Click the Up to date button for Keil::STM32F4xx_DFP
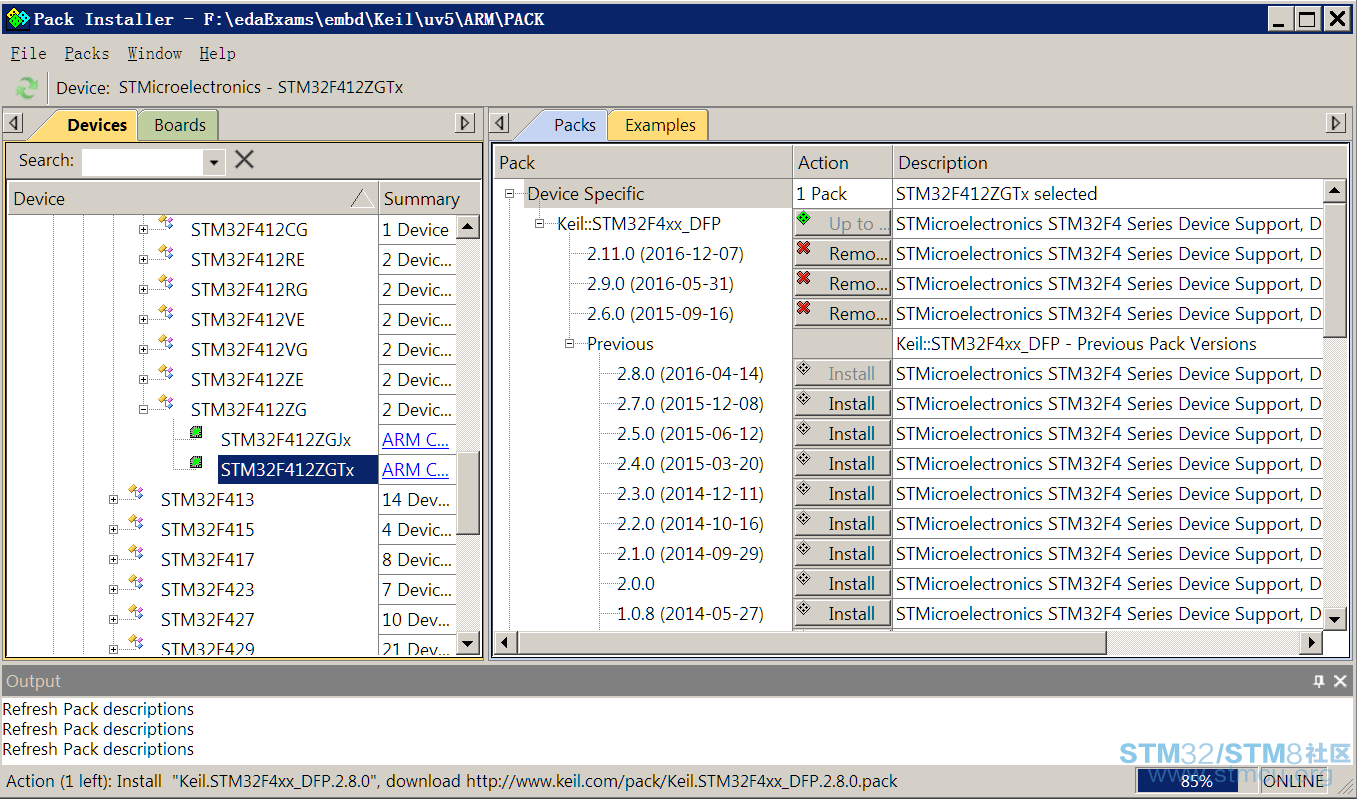The height and width of the screenshot is (799, 1357). 842,224
